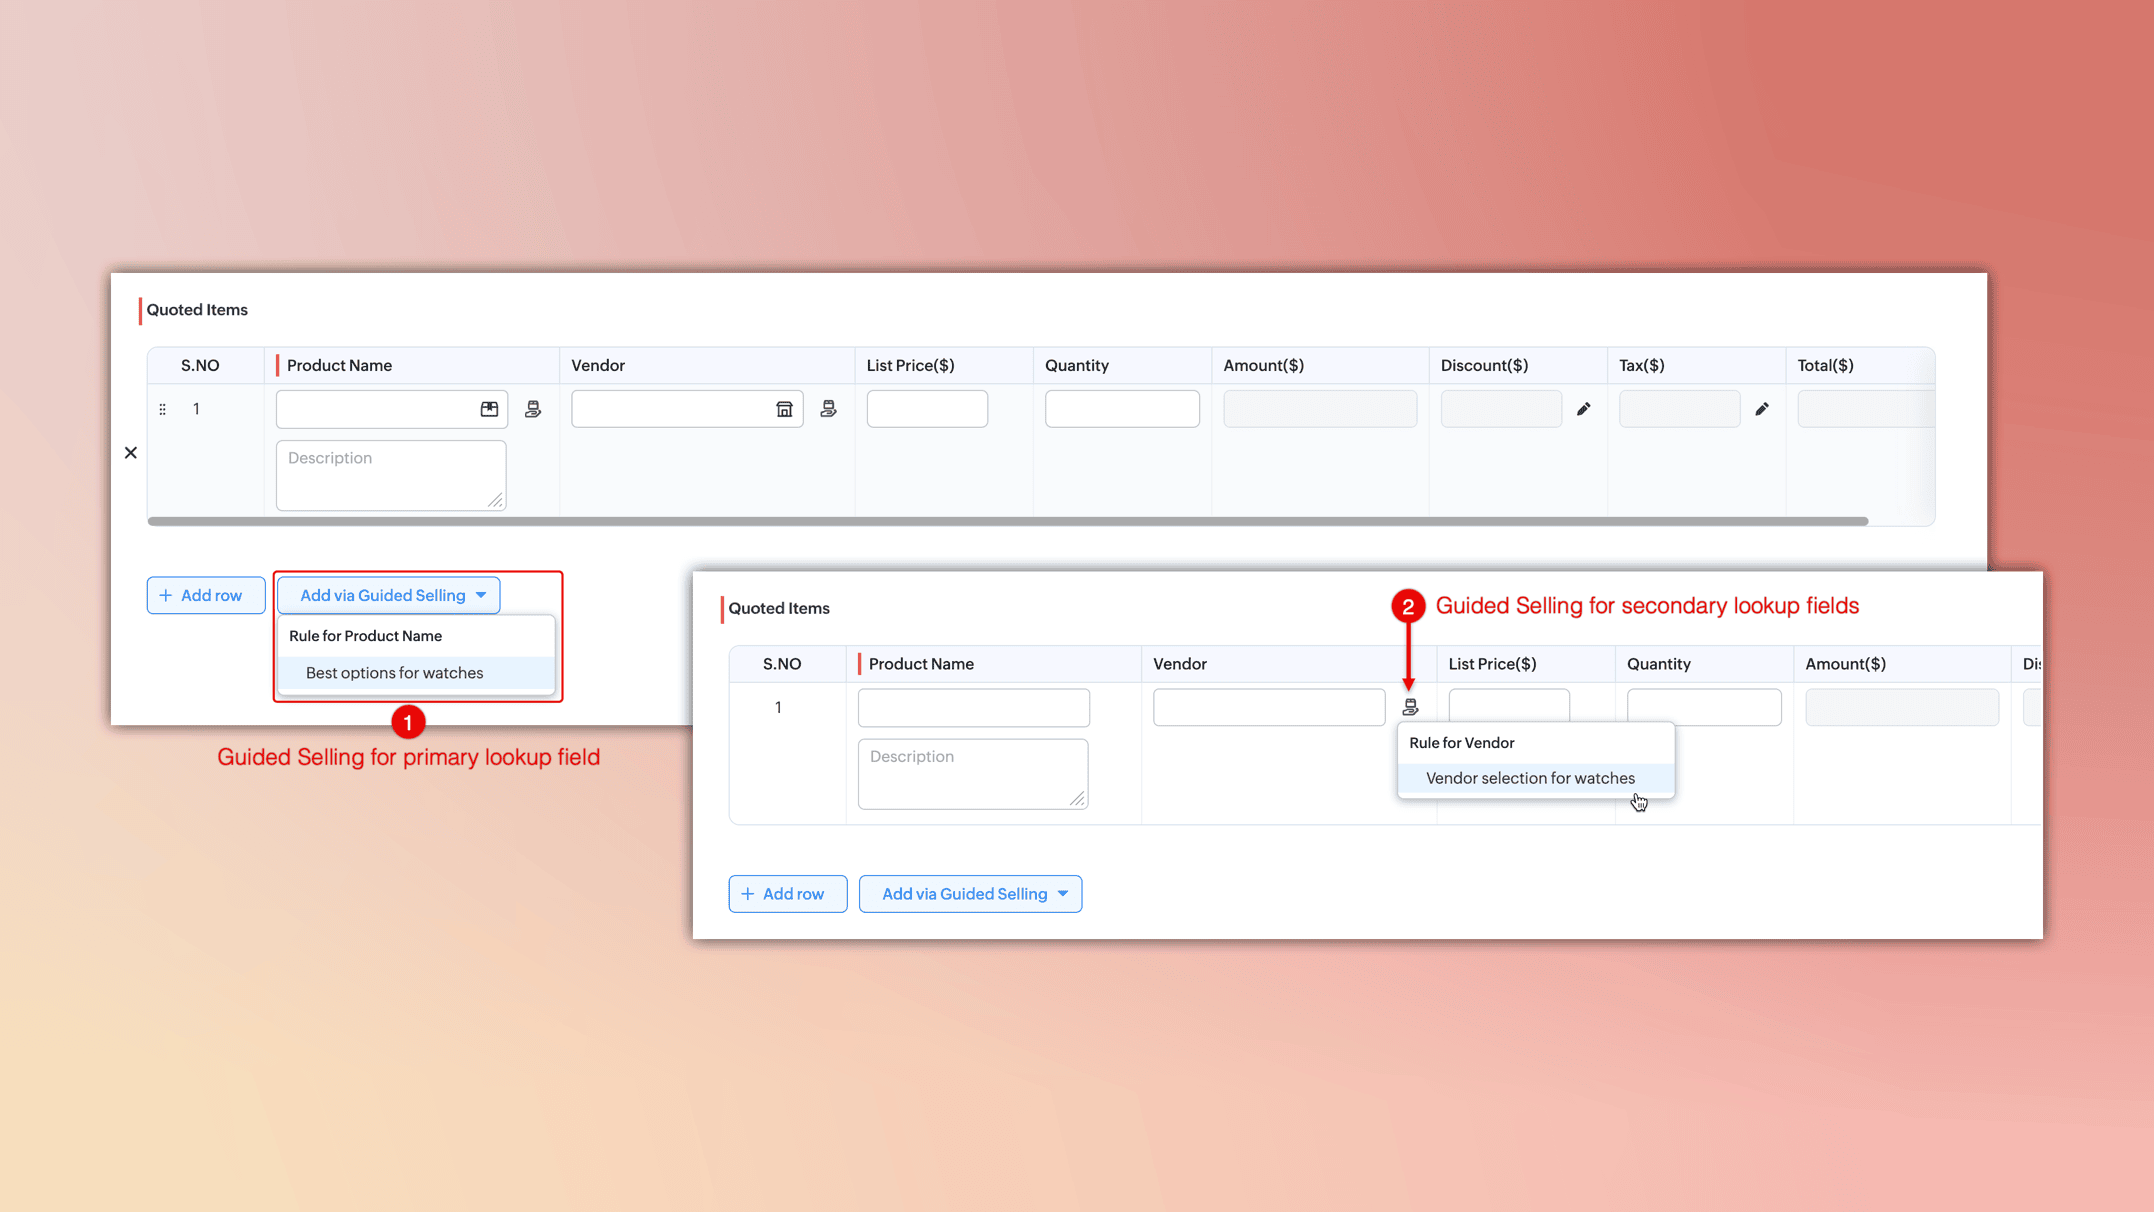The height and width of the screenshot is (1212, 2154).
Task: Click Vendor guided selling icon in lower panel
Action: pos(1410,707)
